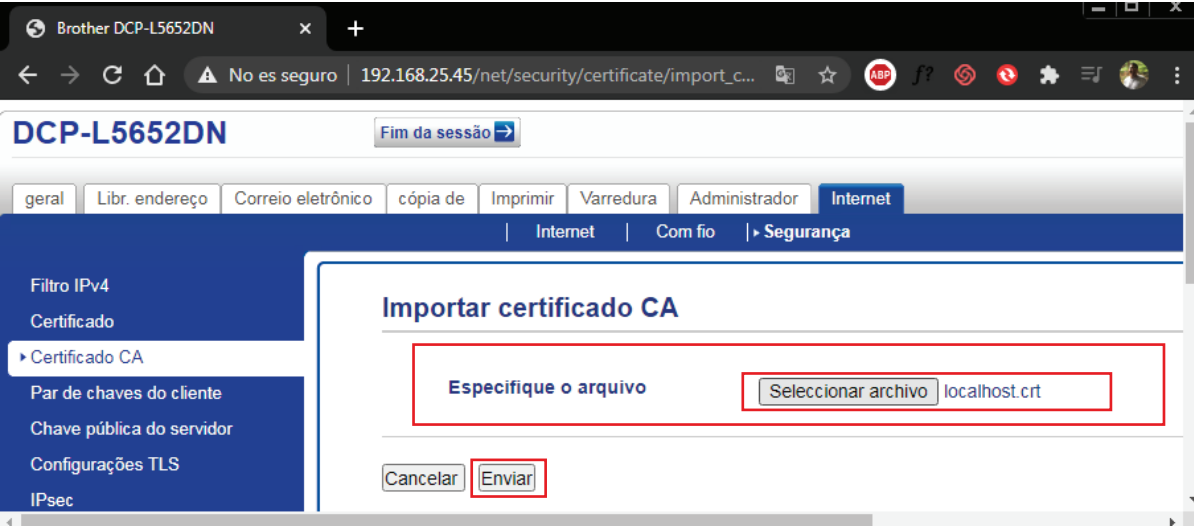
Task: Open Configurações TLS in sidebar
Action: click(x=105, y=465)
